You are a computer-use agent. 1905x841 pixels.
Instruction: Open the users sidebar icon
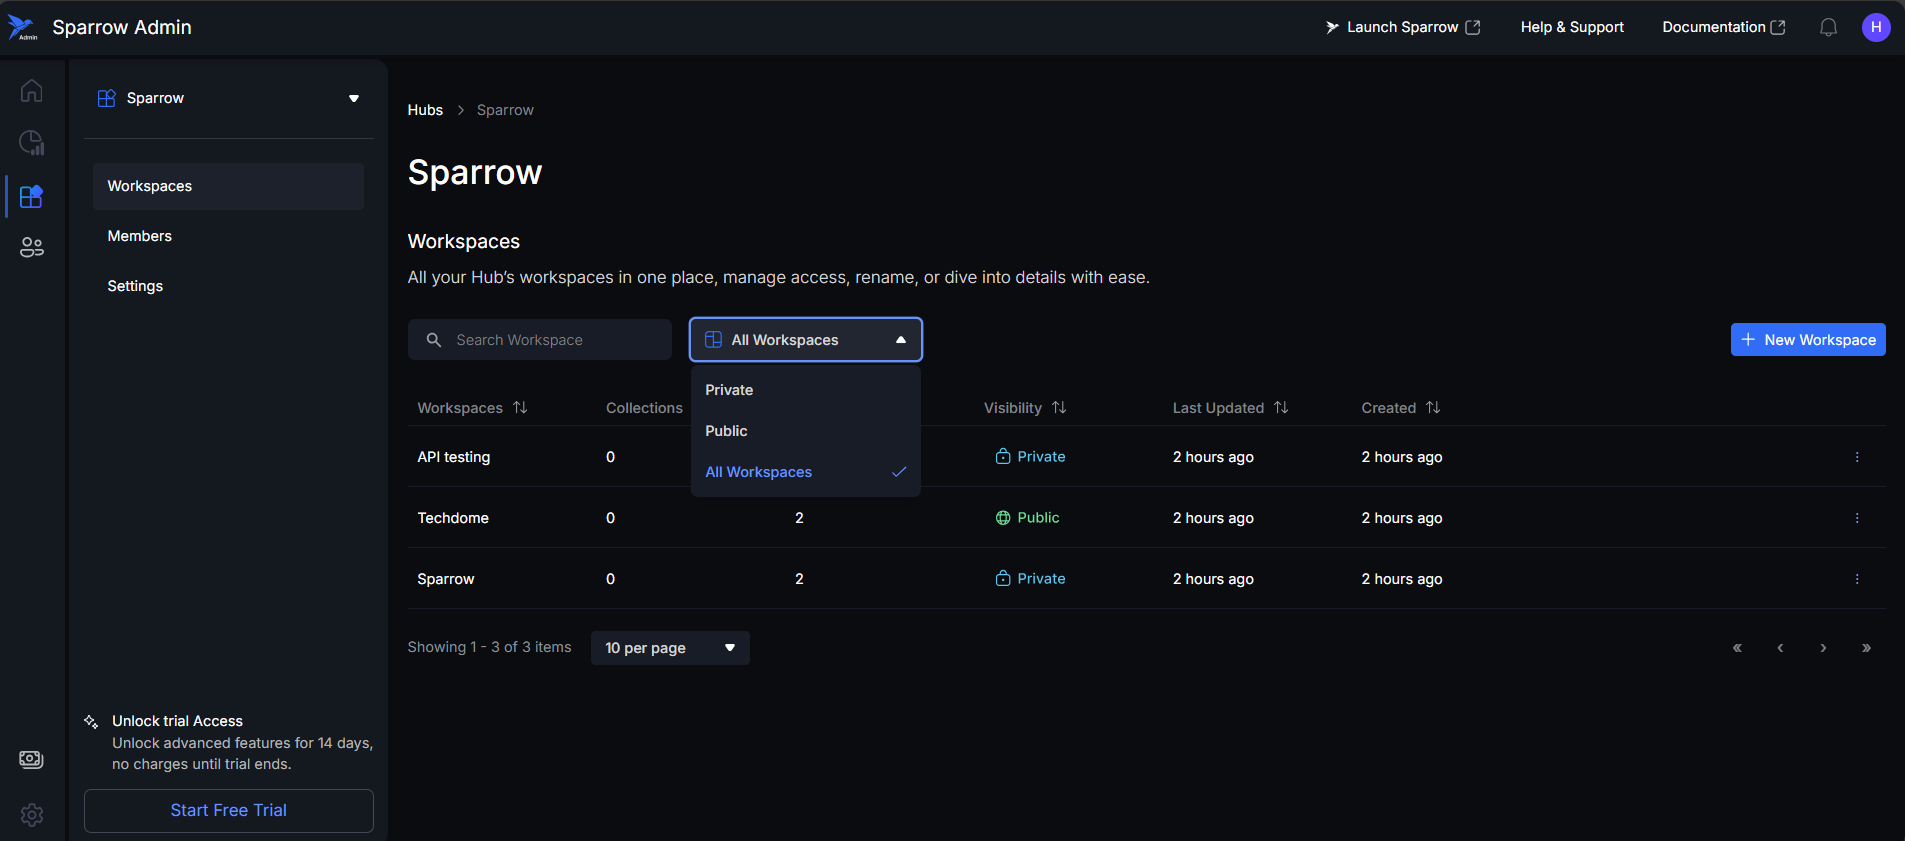point(31,247)
